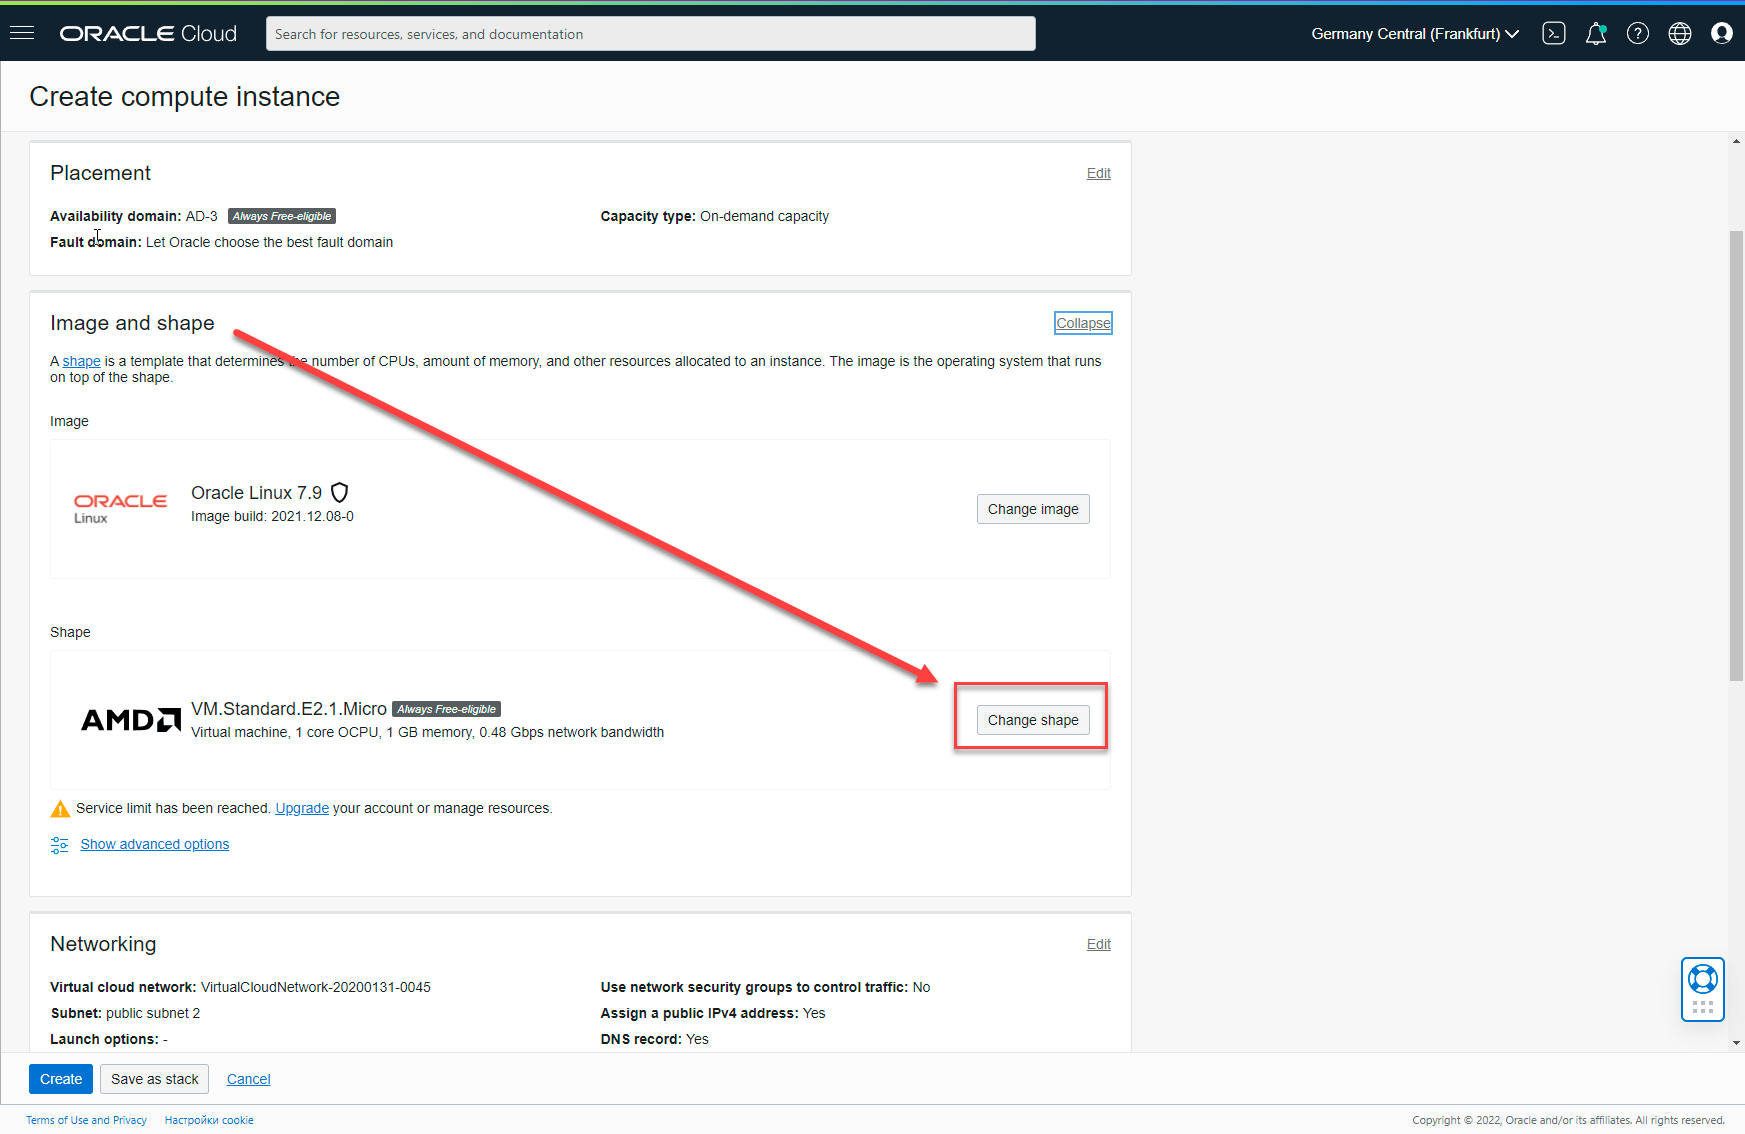Click the Create compute instance heading
Image resolution: width=1745 pixels, height=1134 pixels.
pos(185,96)
